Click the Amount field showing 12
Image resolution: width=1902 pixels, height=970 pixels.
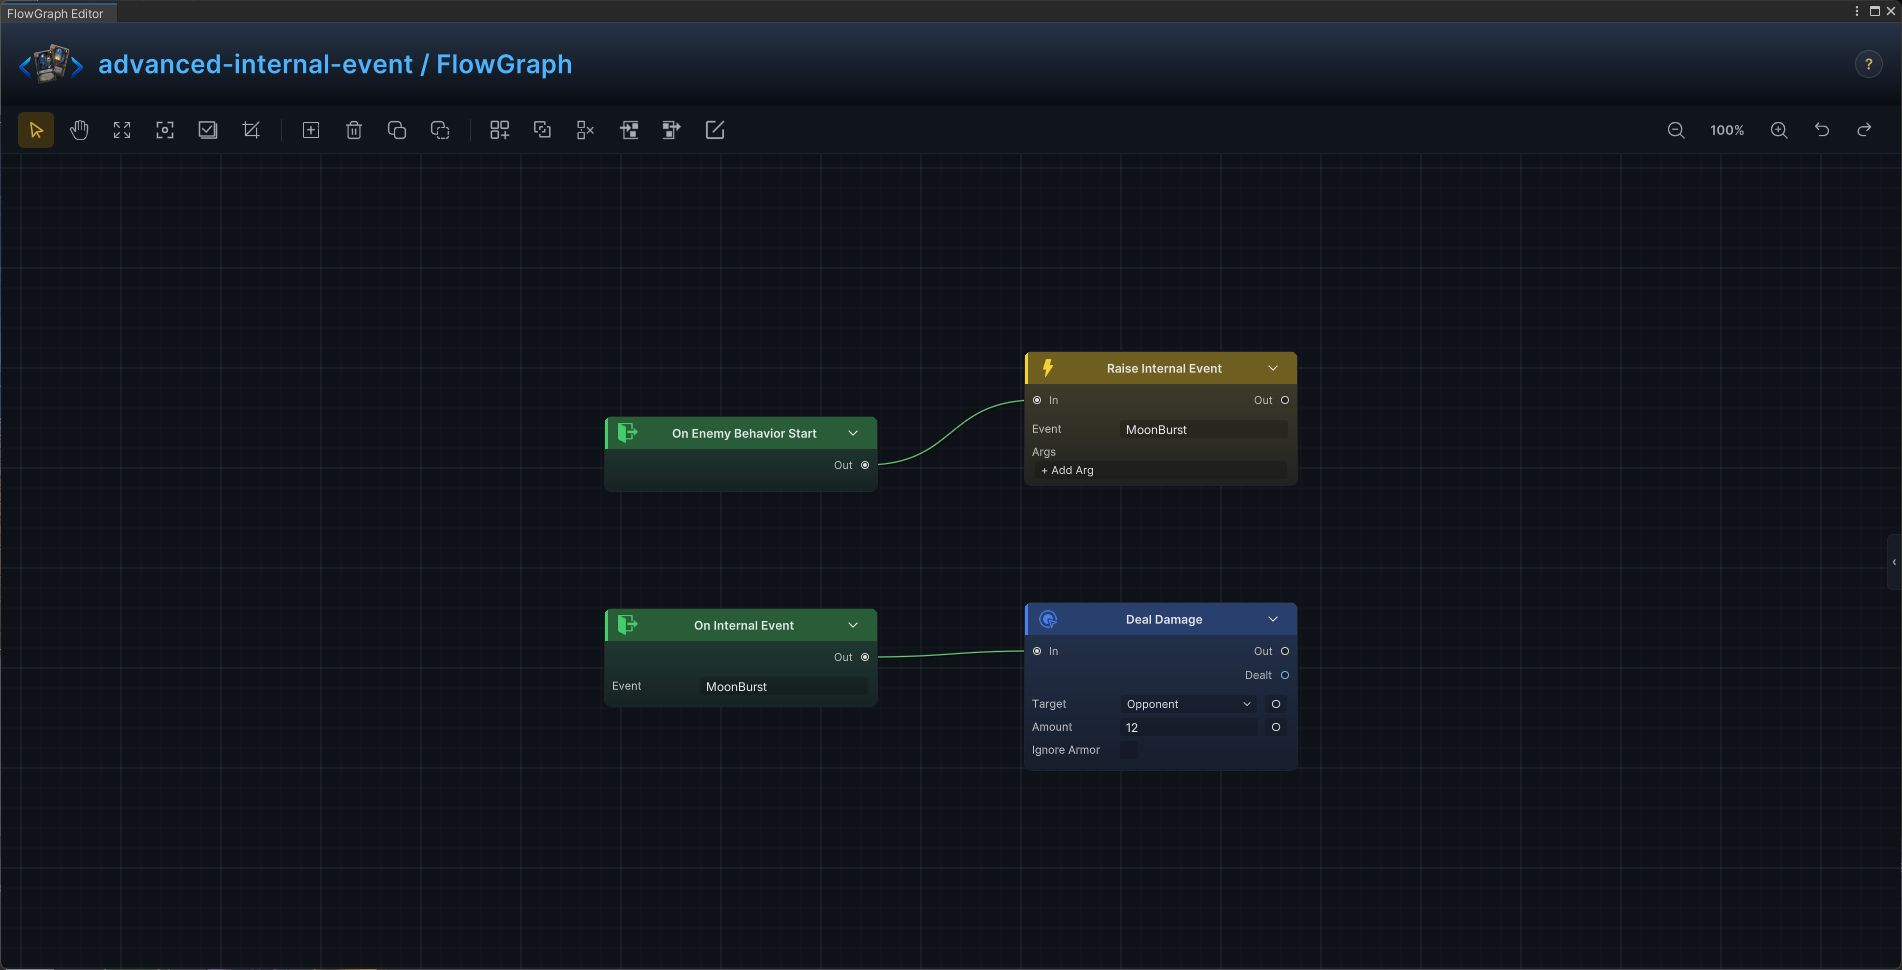[1189, 728]
